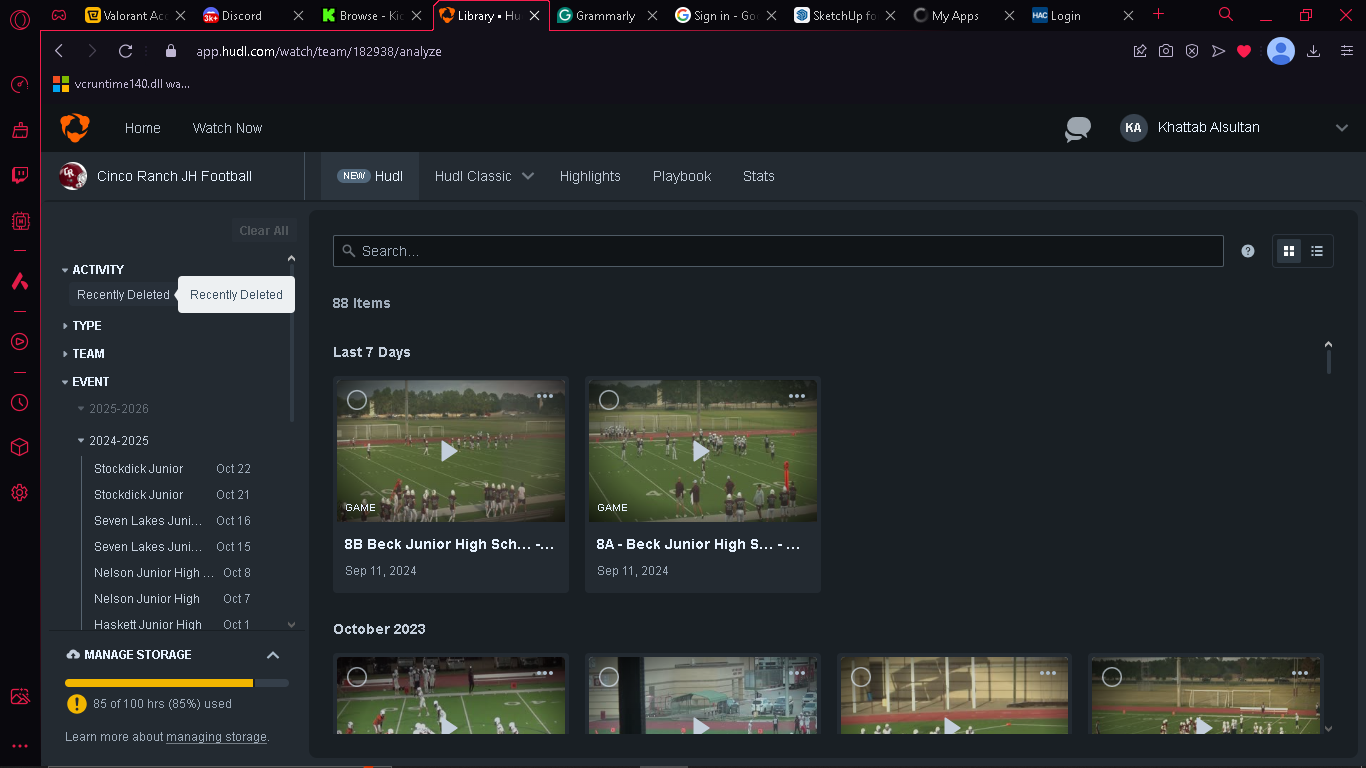The image size is (1366, 768).
Task: Open the Playbook tab
Action: (x=682, y=176)
